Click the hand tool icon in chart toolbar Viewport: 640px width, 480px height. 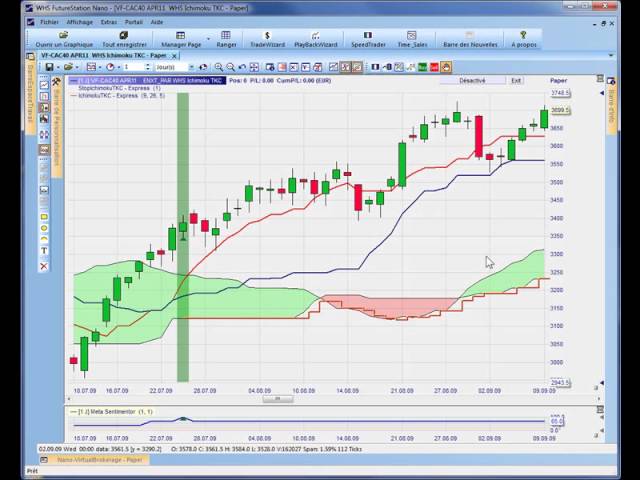pos(446,67)
